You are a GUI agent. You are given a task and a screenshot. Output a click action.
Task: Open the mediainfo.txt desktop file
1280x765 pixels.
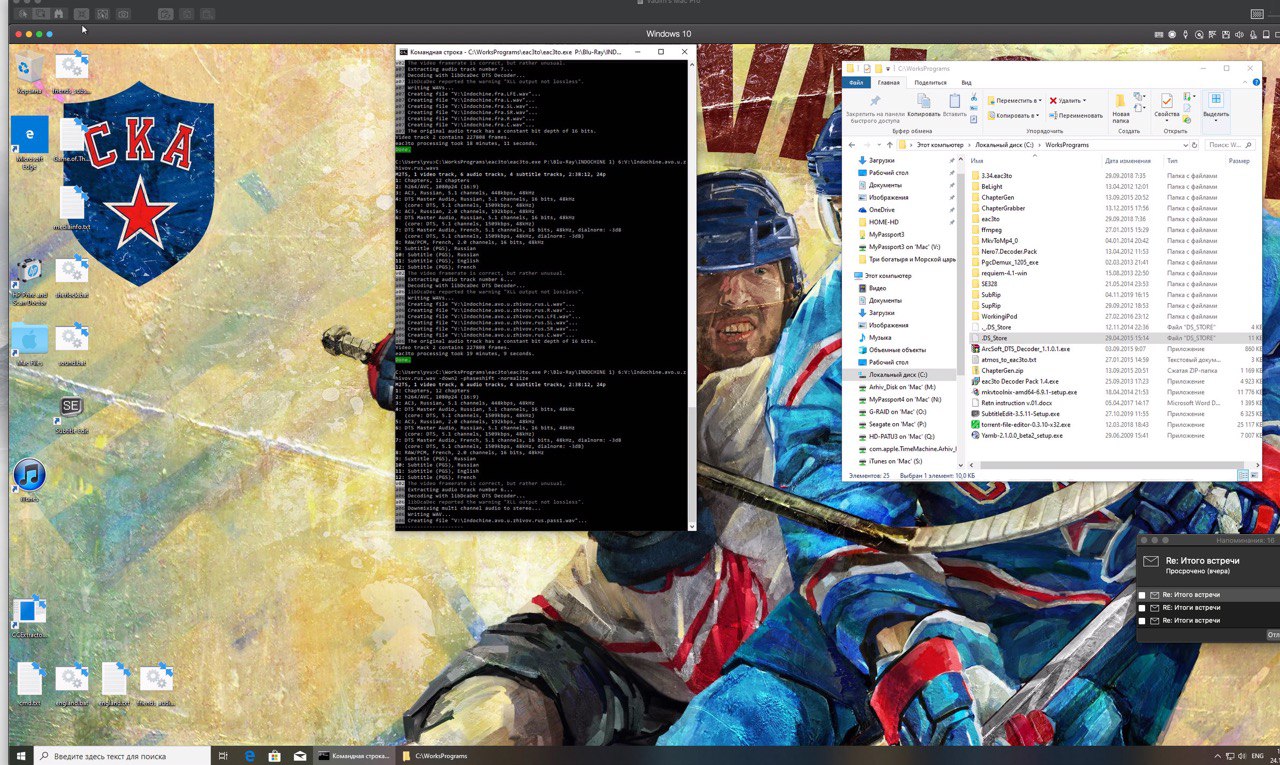71,208
